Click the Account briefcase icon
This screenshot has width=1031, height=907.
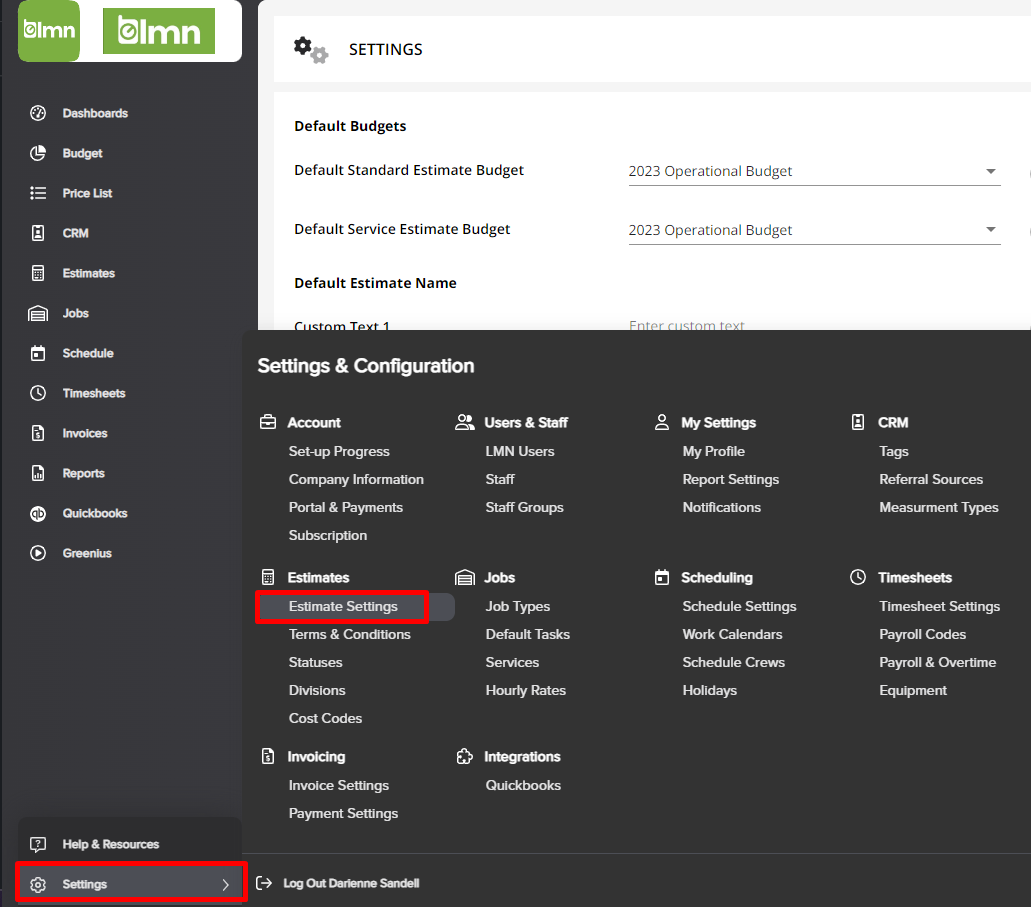tap(268, 422)
